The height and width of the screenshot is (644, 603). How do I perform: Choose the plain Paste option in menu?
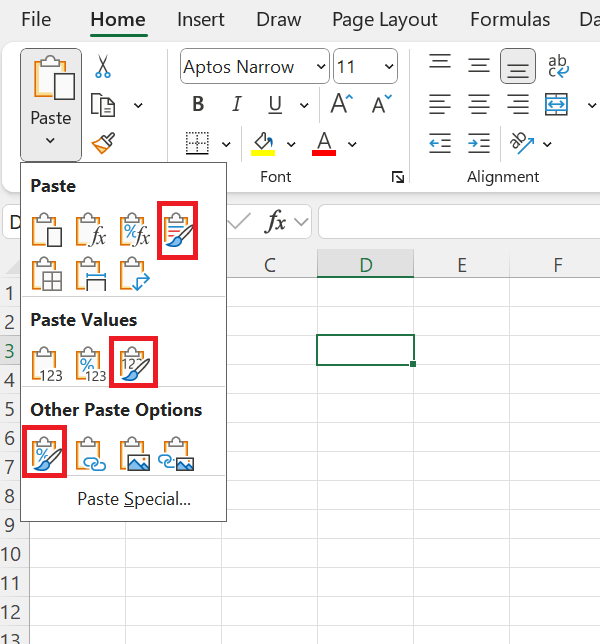click(46, 230)
